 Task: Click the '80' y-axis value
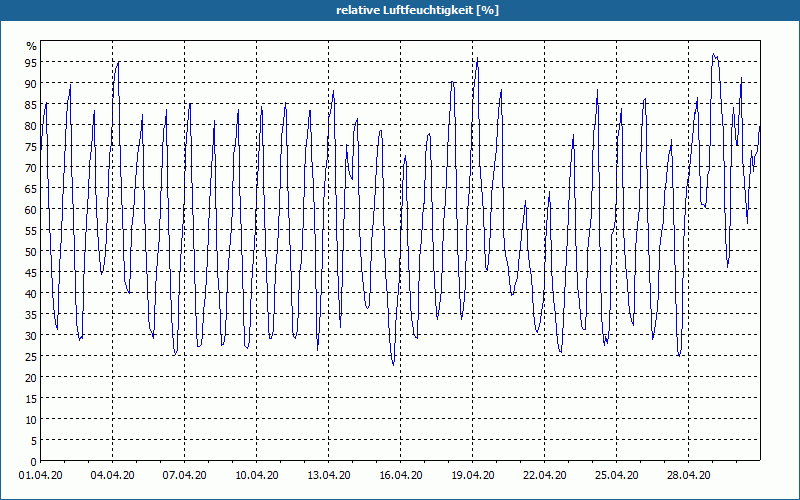pos(32,126)
